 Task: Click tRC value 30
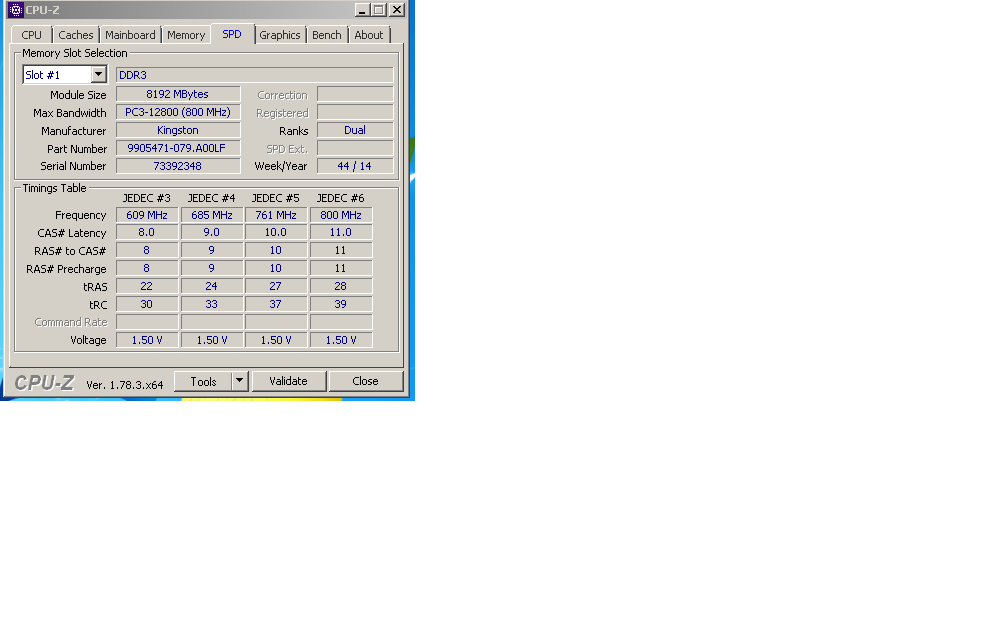[x=147, y=304]
